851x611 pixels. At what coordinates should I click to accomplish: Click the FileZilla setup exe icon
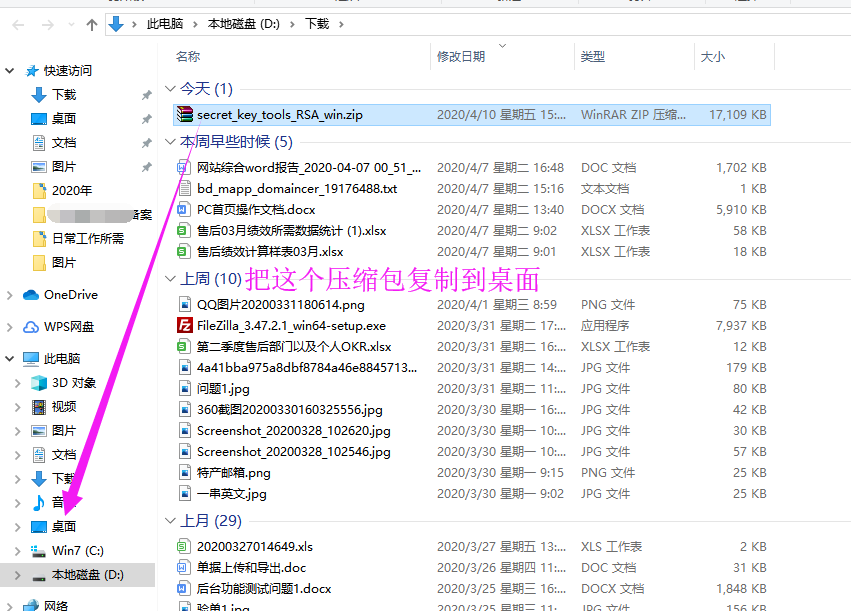coord(184,326)
